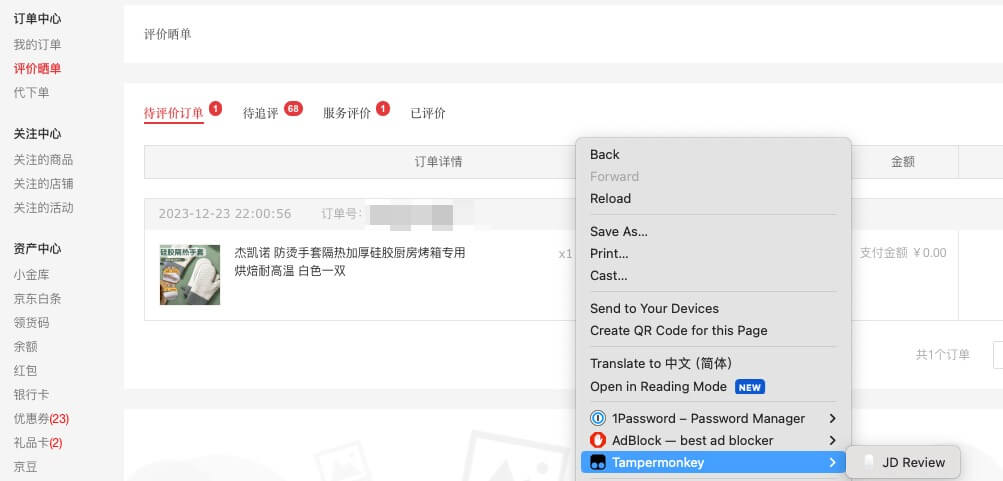
Task: Click the NEW badge beside Reading Mode
Action: click(x=750, y=387)
